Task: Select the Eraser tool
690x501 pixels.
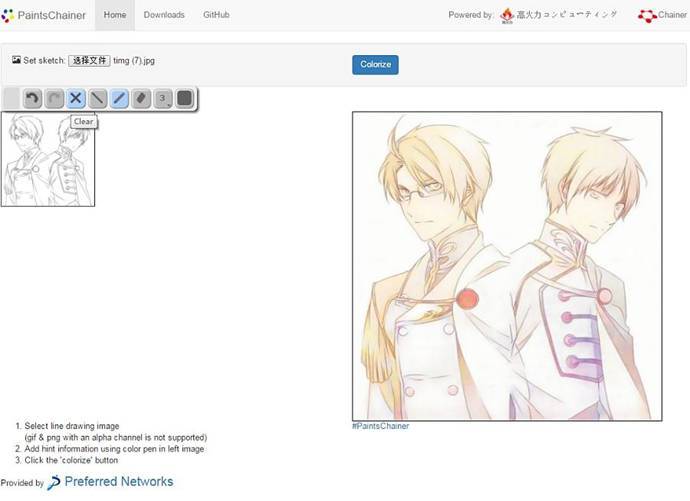Action: (x=141, y=98)
